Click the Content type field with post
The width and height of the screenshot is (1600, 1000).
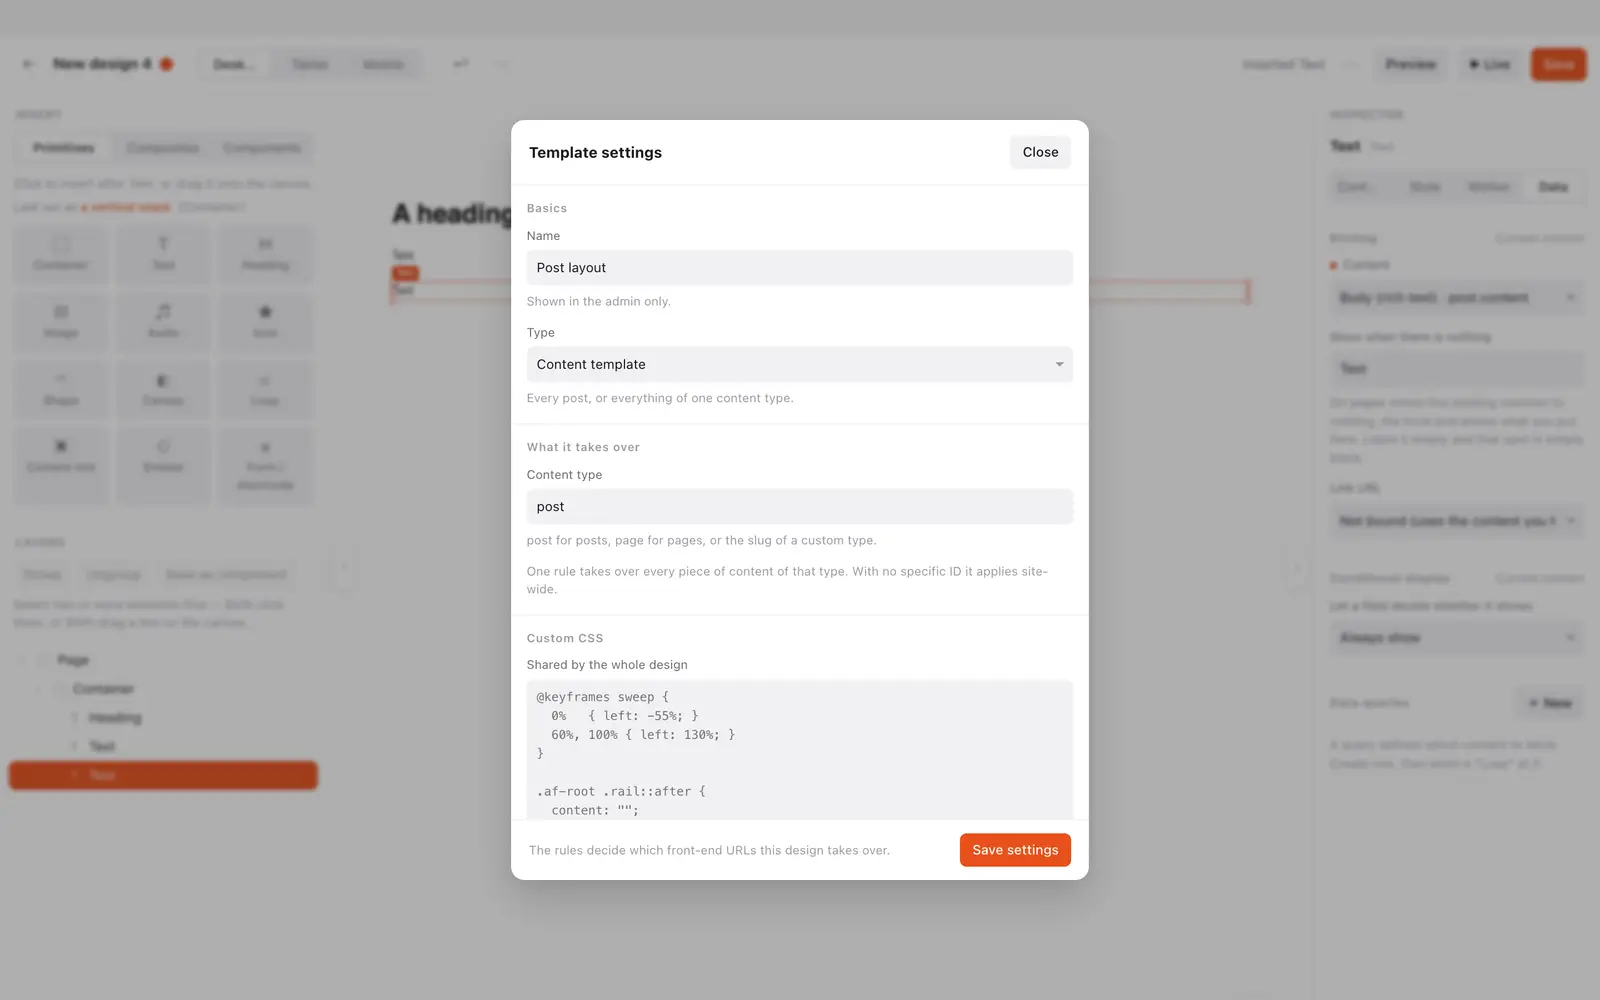(x=799, y=507)
